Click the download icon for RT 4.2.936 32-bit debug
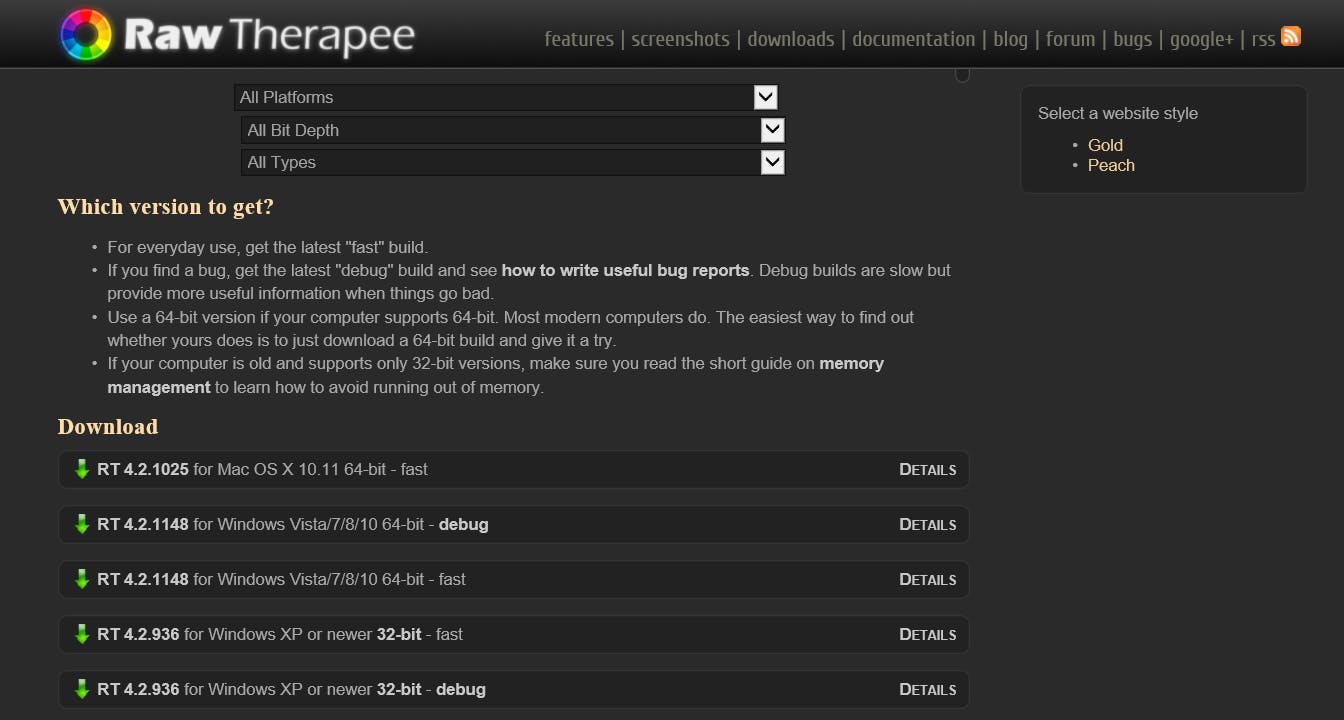The width and height of the screenshot is (1344, 720). [82, 689]
